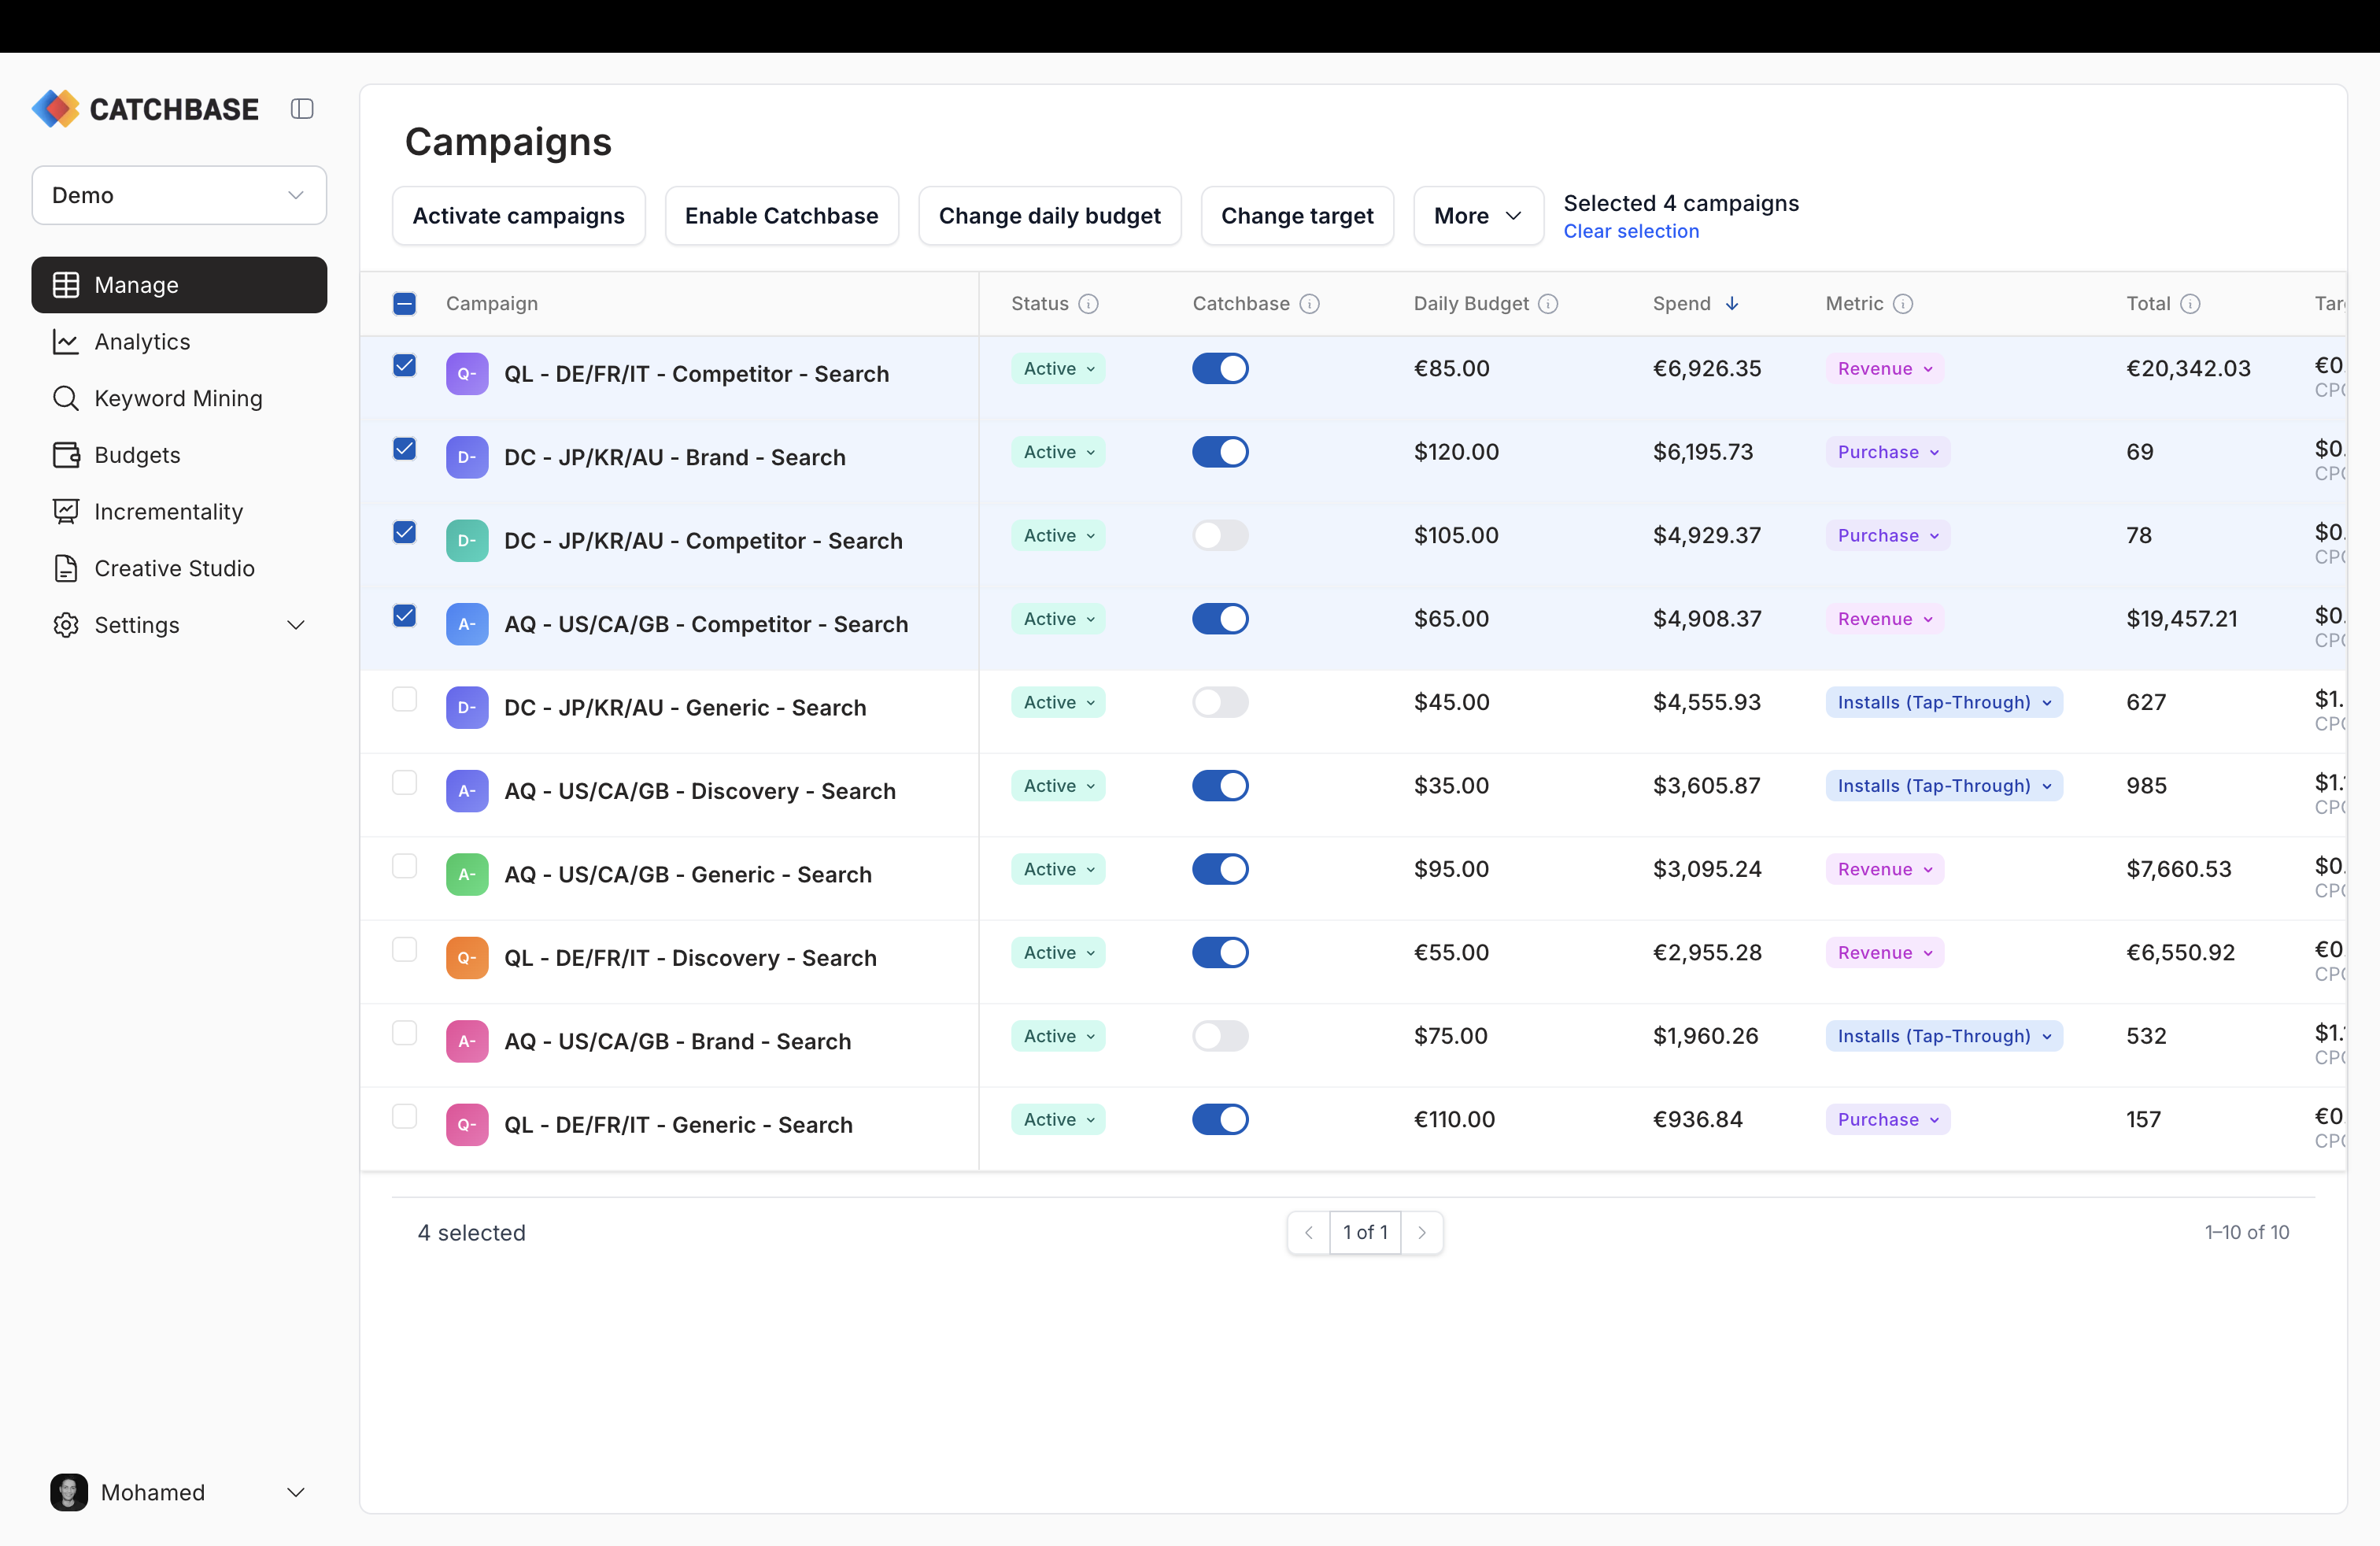2380x1546 pixels.
Task: Click the Incrementality chart icon
Action: tap(66, 511)
